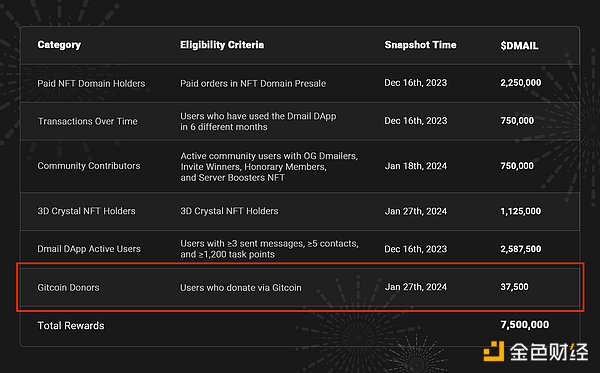Click the Jan 18th, 2024 snapshot date

(416, 166)
